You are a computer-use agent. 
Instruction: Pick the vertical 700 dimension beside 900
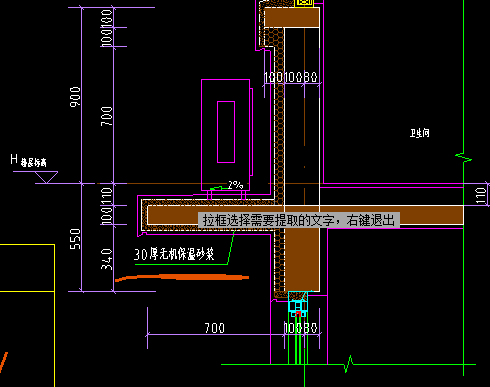coord(107,116)
